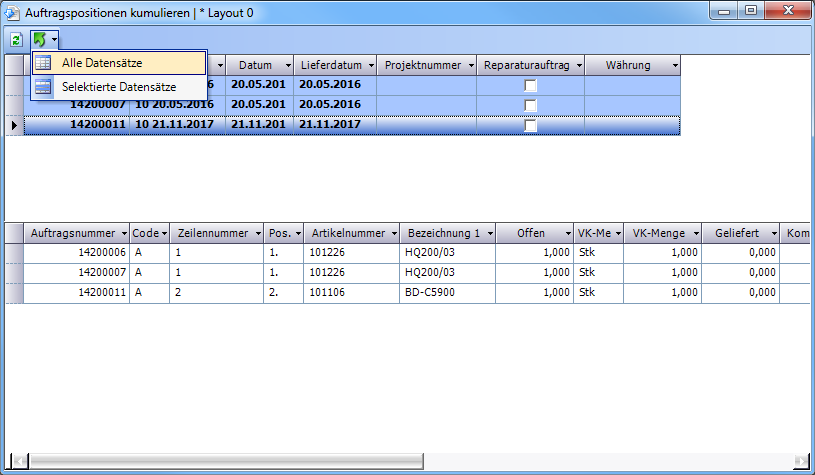Toggle Reparaturauftrag checkbox for order 14200011
The width and height of the screenshot is (815, 475).
click(531, 125)
